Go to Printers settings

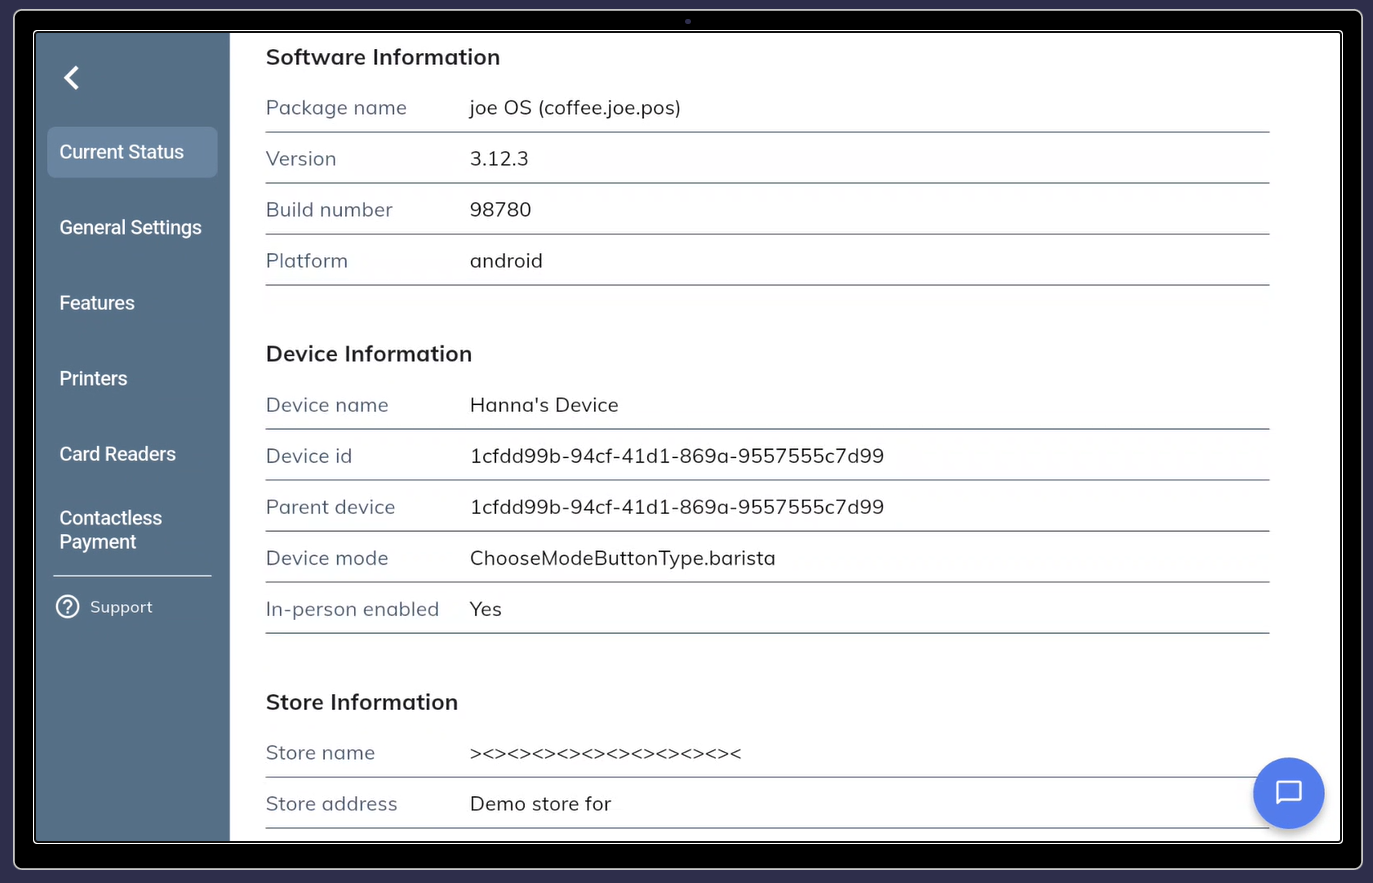pos(93,379)
